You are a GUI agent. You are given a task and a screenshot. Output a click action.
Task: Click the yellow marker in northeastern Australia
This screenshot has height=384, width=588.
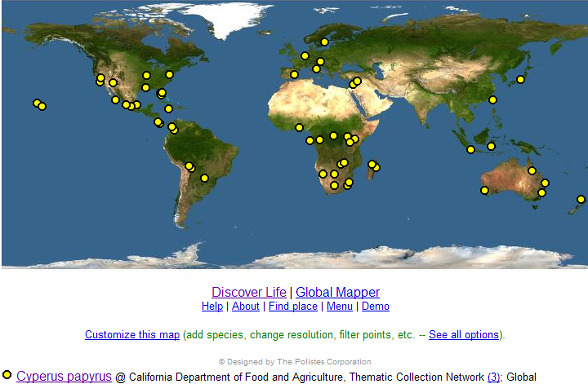(x=532, y=171)
